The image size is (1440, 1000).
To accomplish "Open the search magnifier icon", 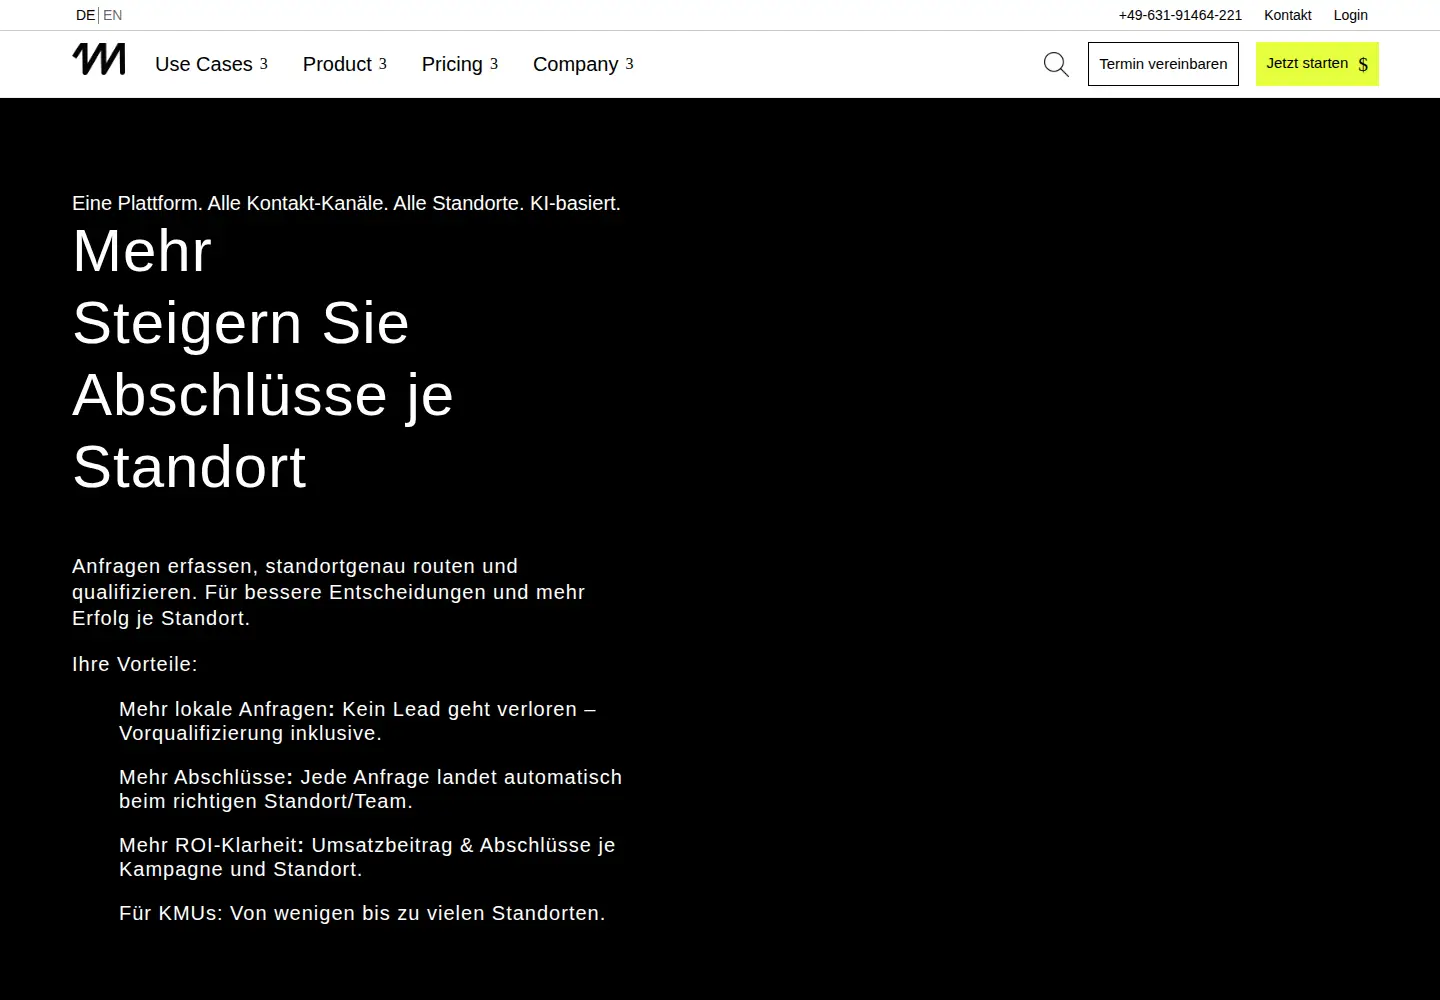I will point(1056,65).
